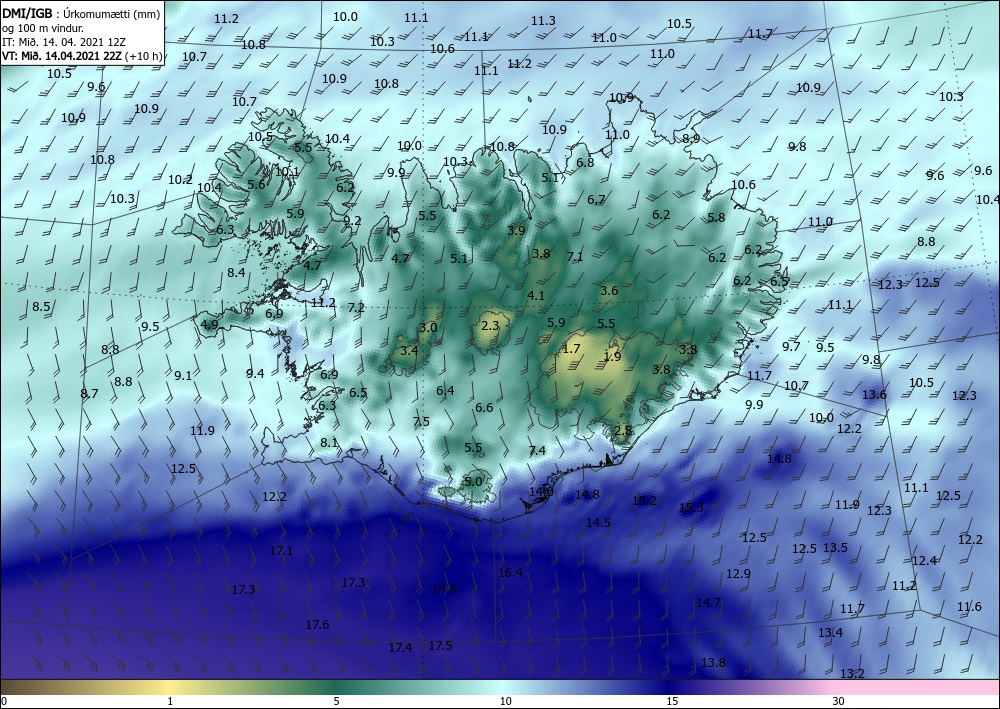Image resolution: width=1000 pixels, height=709 pixels.
Task: Click the map value "10.2"
Action: coord(180,180)
